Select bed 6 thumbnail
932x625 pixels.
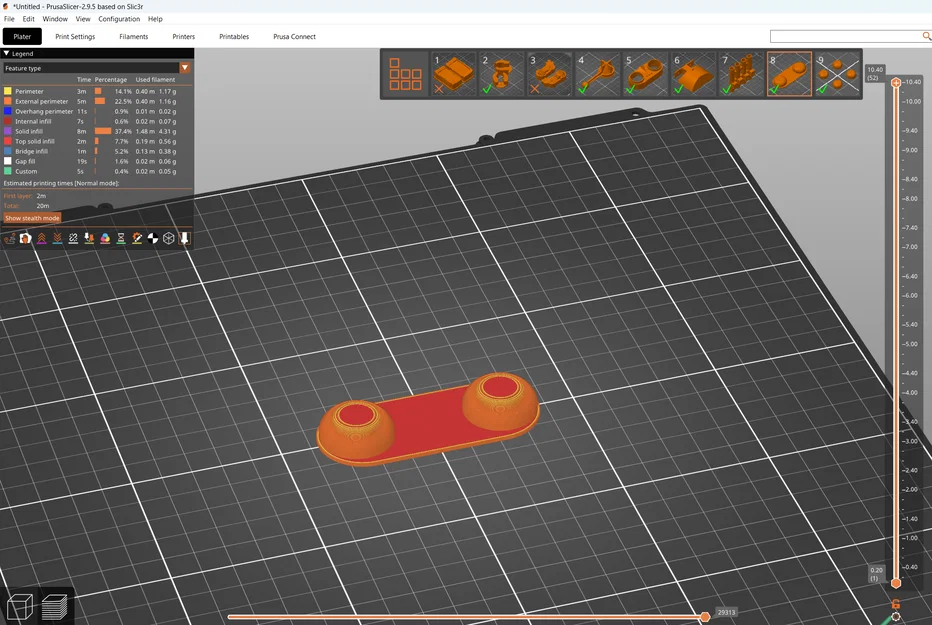693,74
